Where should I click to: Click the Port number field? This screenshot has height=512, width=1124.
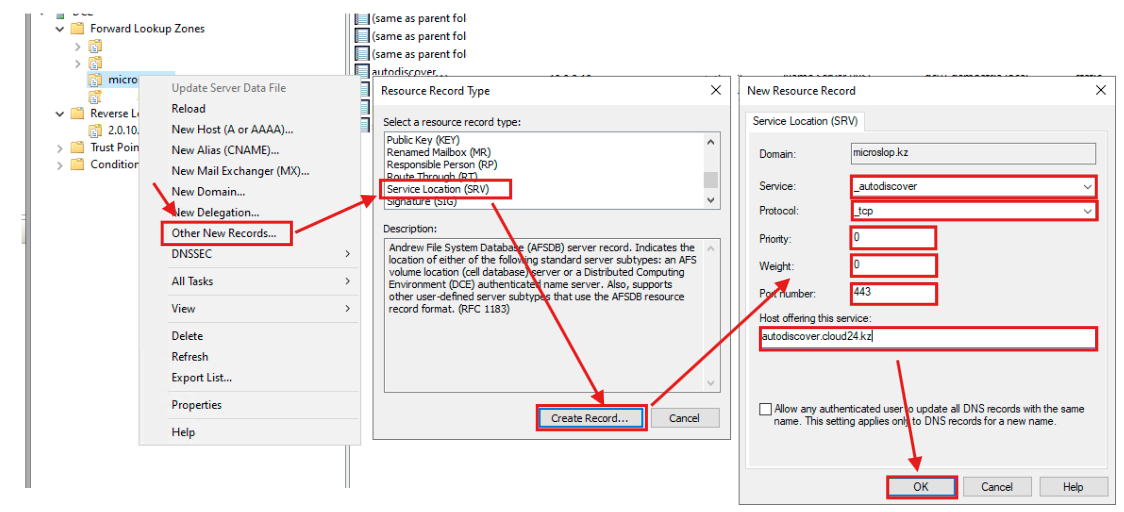pos(893,293)
